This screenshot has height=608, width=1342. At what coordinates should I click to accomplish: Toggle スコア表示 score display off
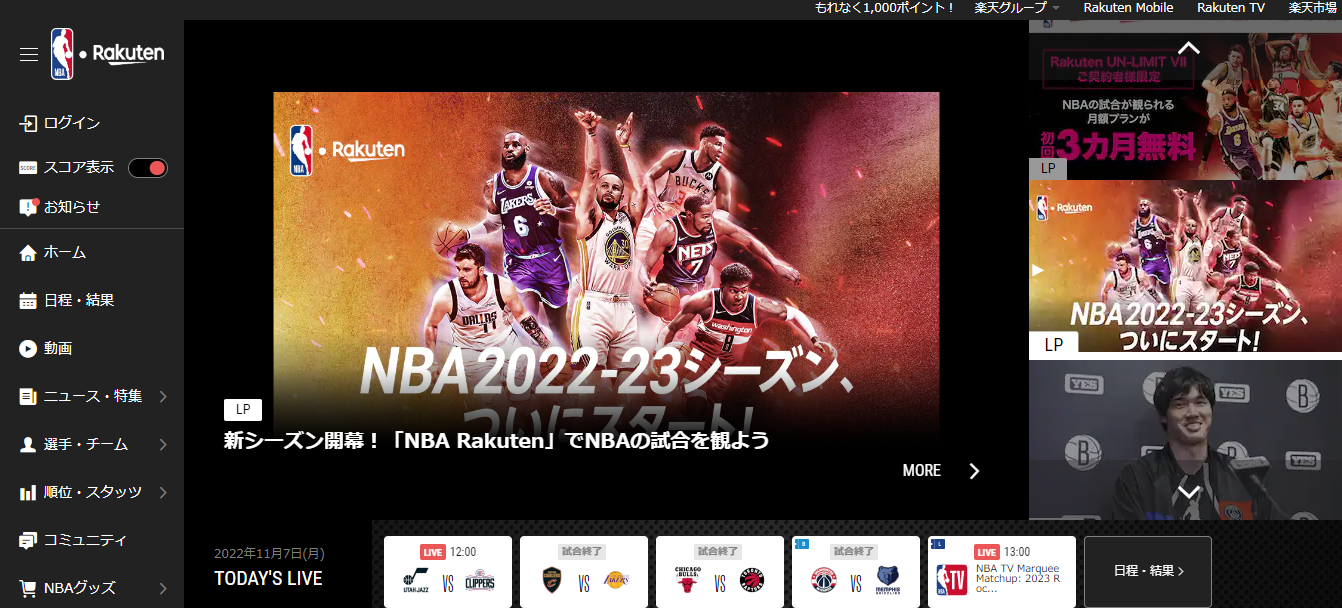coord(147,167)
